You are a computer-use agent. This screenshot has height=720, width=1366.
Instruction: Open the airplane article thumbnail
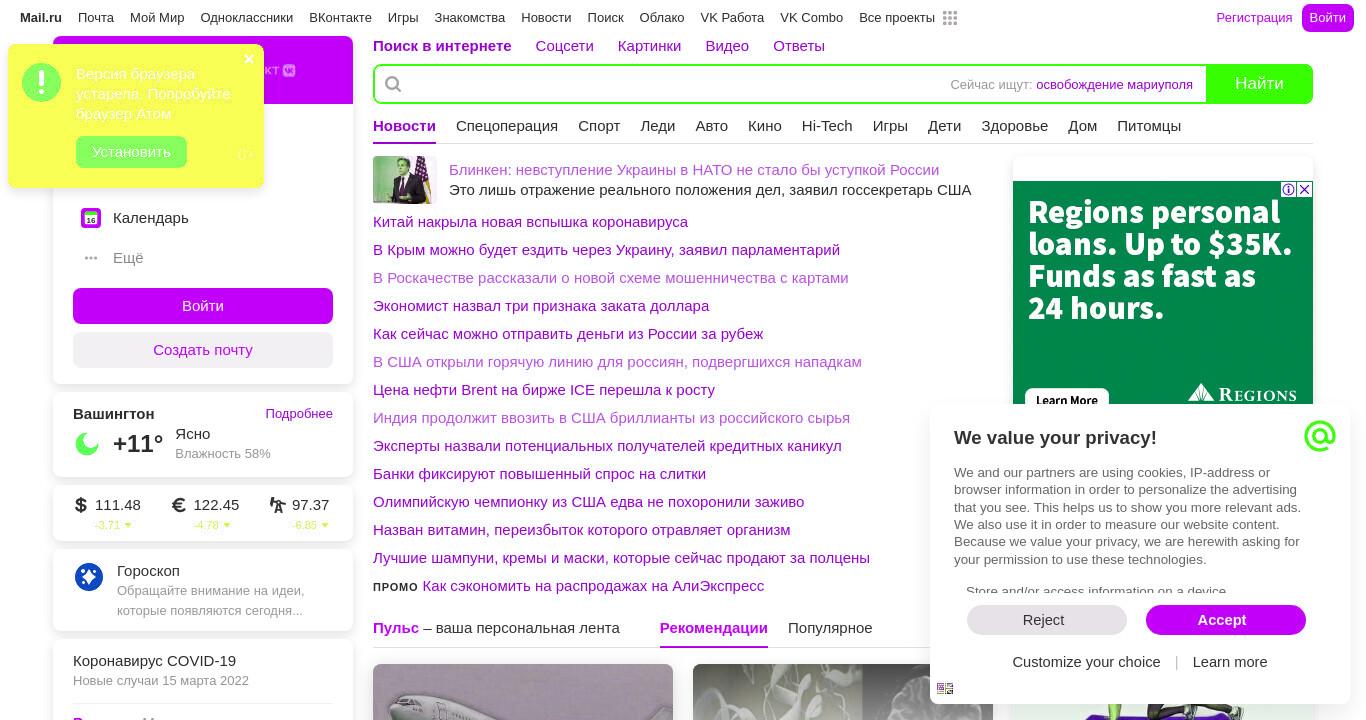[523, 692]
